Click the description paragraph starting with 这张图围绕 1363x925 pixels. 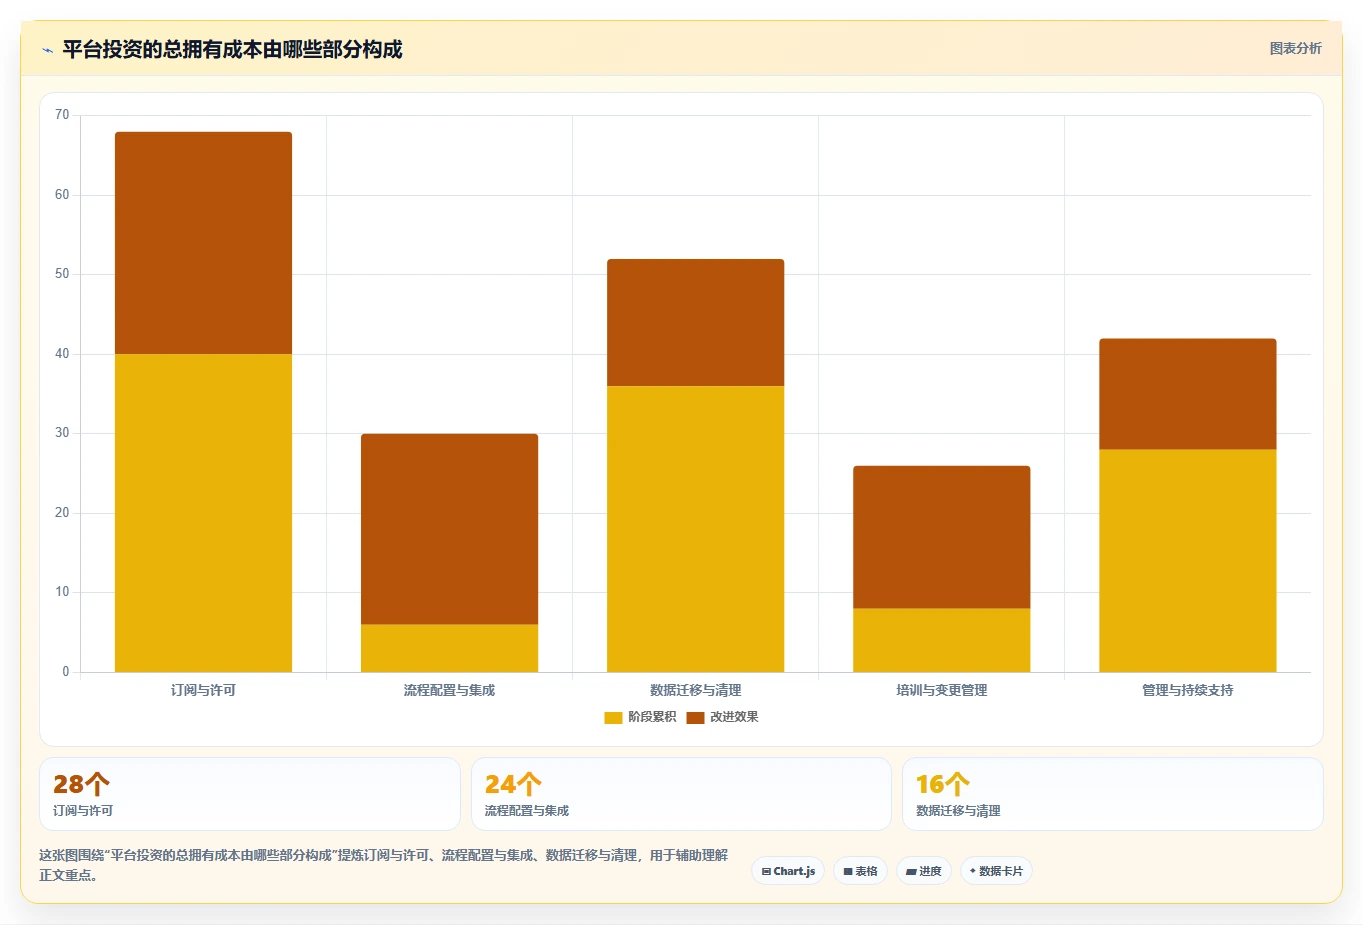[384, 865]
